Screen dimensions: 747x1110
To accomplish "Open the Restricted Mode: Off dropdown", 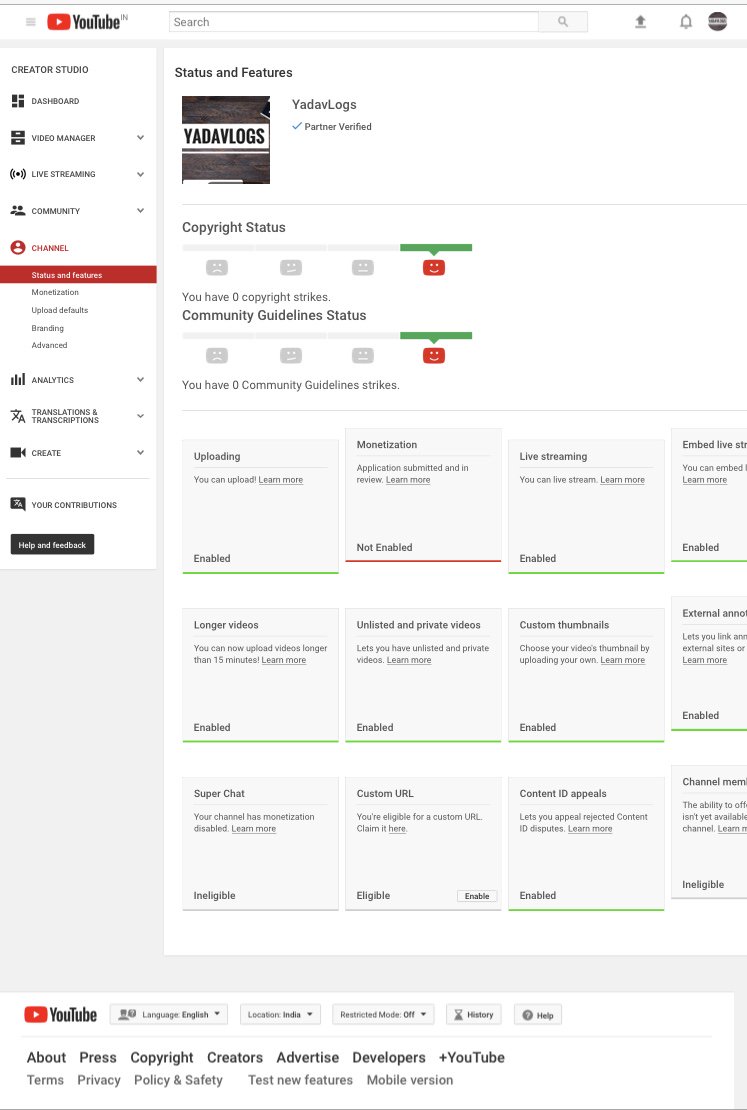I will coord(382,1014).
